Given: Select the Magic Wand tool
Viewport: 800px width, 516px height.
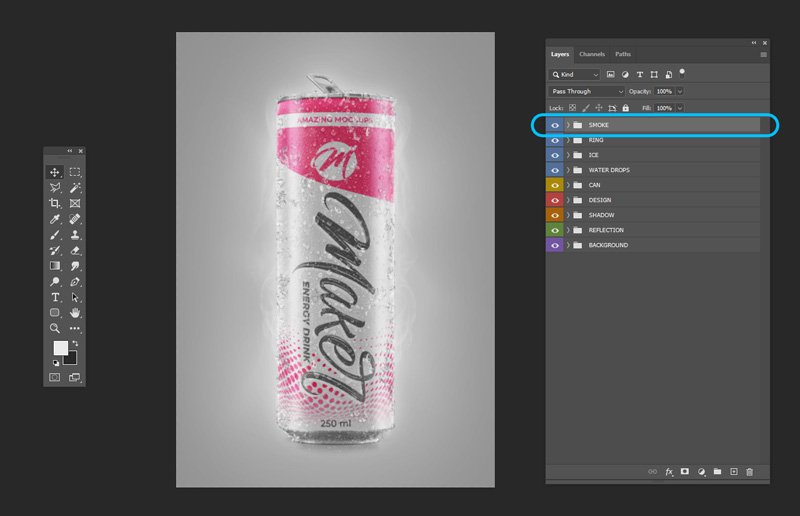Looking at the screenshot, I should click(75, 188).
